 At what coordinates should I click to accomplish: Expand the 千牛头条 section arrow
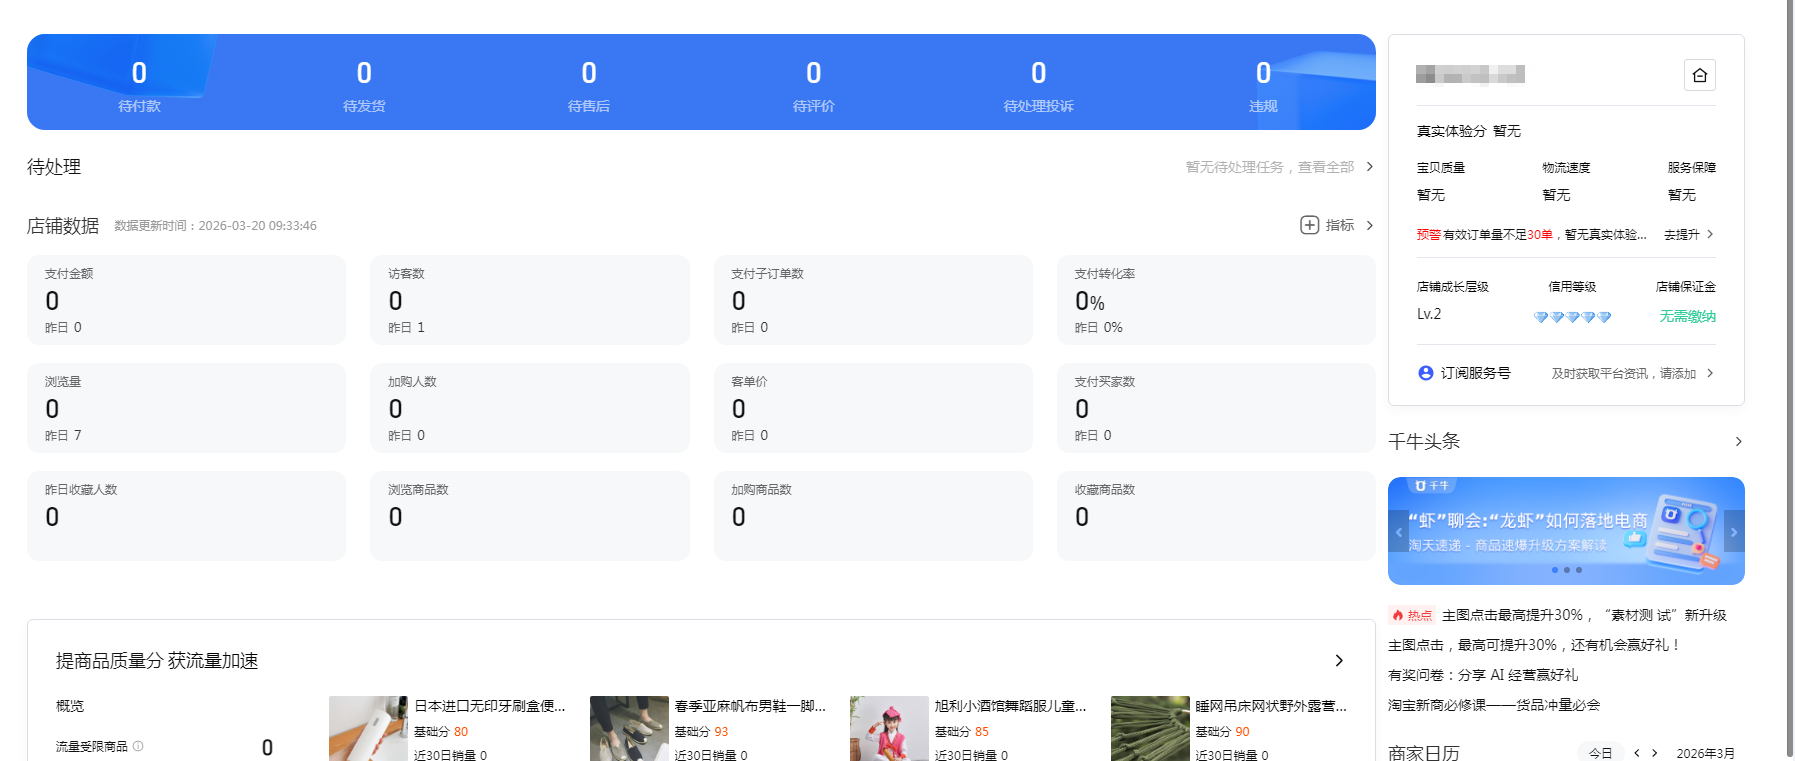1738,441
